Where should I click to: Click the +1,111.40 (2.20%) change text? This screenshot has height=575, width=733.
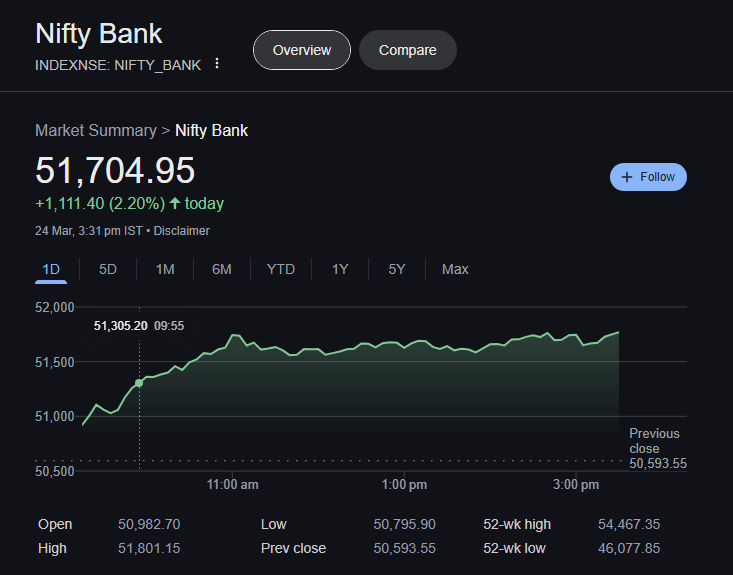click(100, 203)
